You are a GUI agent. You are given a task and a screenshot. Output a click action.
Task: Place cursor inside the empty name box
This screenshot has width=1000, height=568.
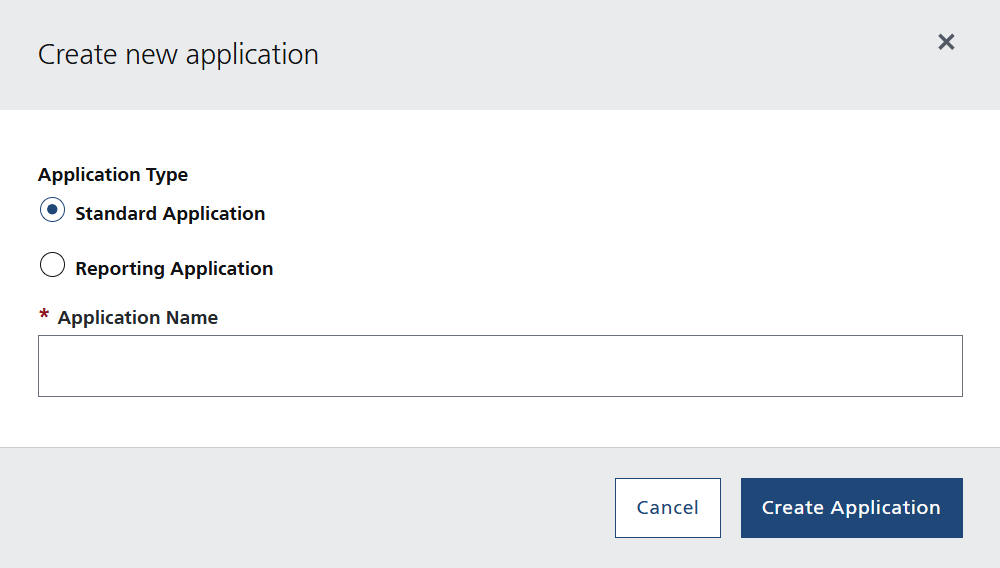click(500, 366)
